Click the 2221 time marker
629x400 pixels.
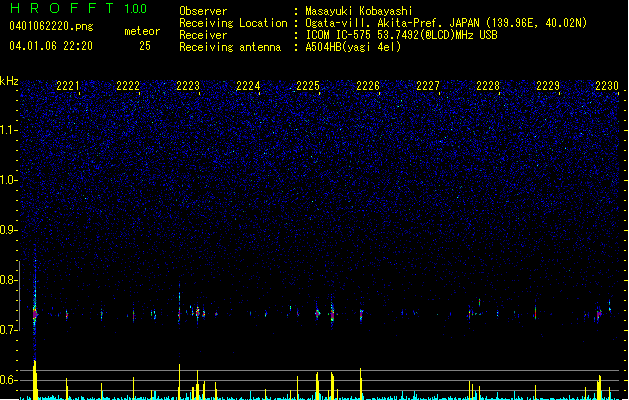pyautogui.click(x=68, y=85)
